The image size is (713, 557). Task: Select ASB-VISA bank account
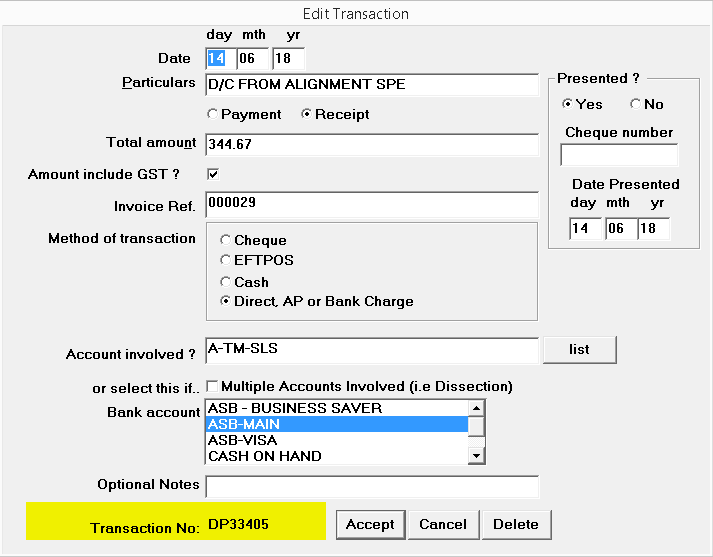point(337,440)
